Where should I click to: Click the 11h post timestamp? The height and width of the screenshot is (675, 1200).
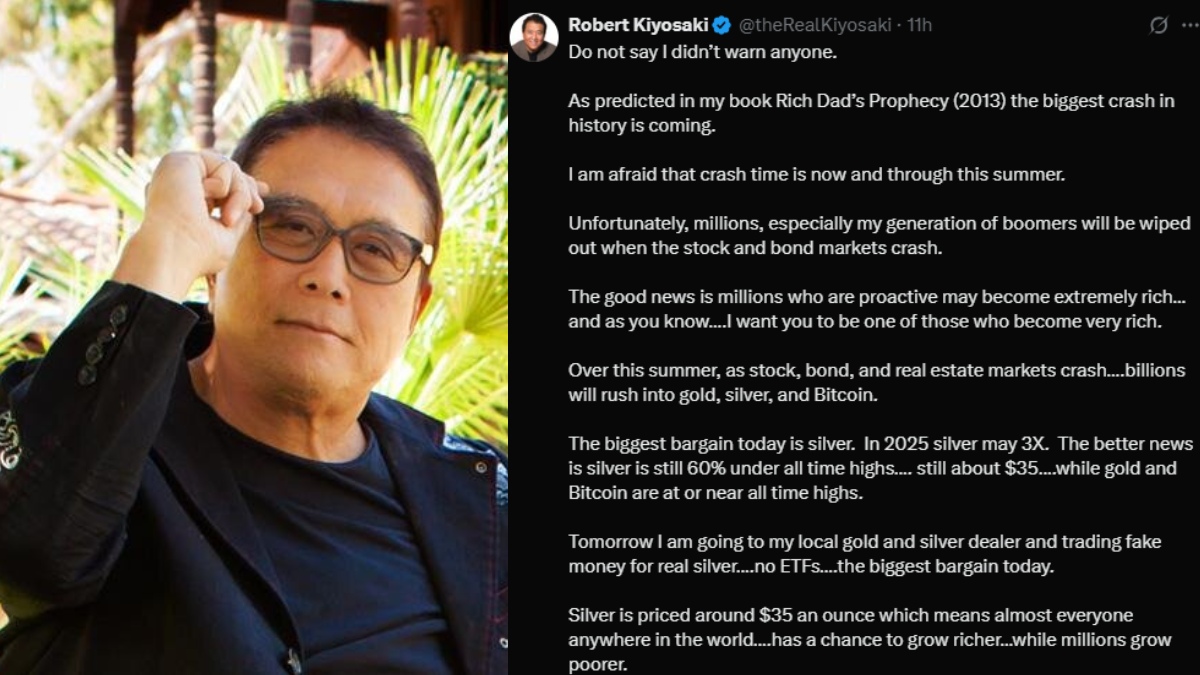pyautogui.click(x=919, y=25)
